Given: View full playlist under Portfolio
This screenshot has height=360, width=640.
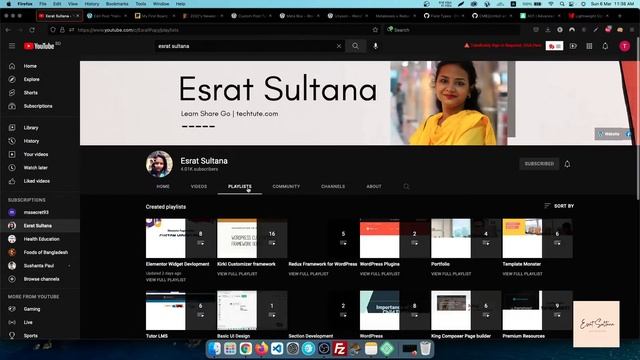Looking at the screenshot, I should (451, 274).
